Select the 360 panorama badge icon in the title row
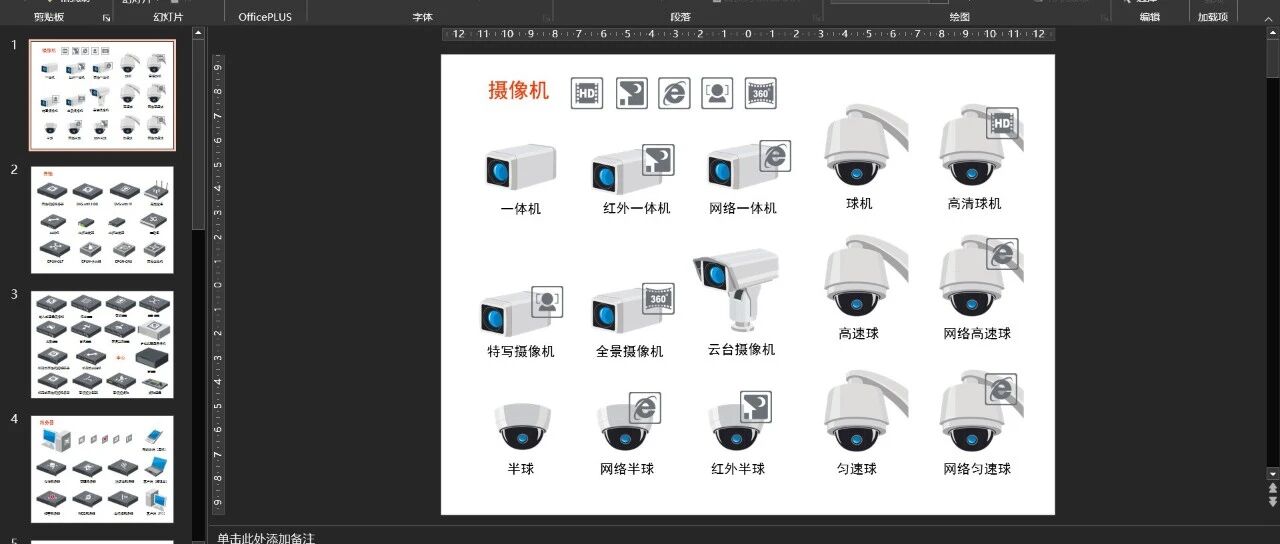 coord(761,93)
